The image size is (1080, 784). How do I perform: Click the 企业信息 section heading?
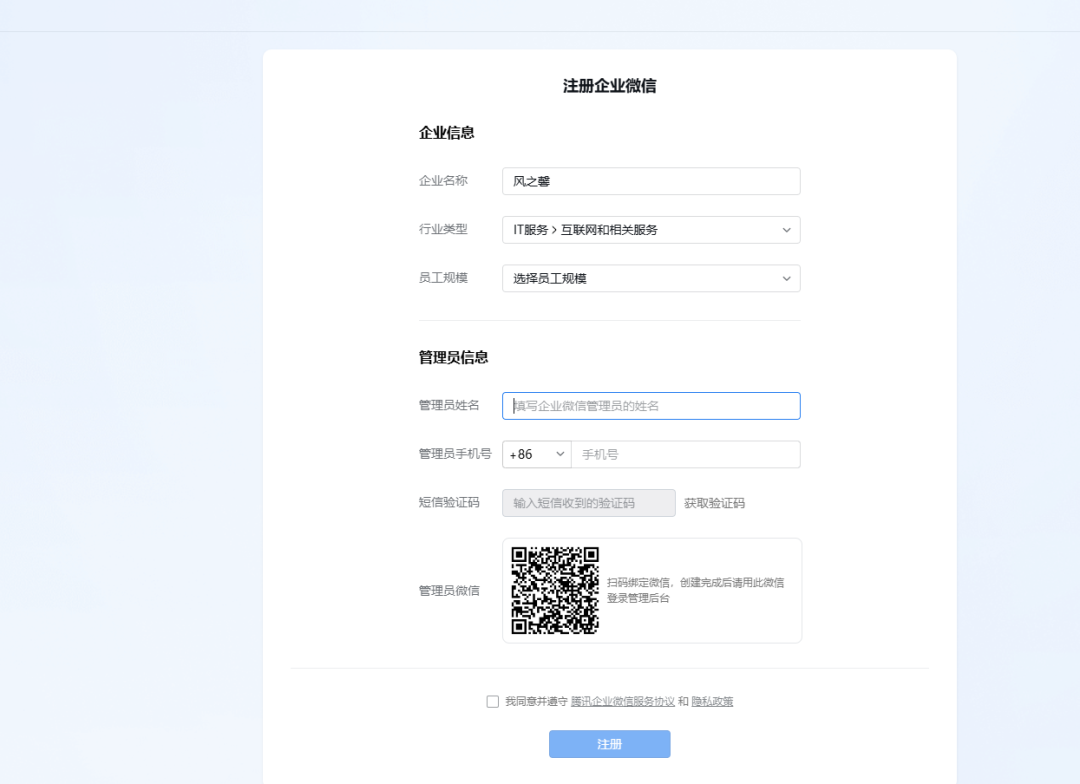pyautogui.click(x=446, y=133)
